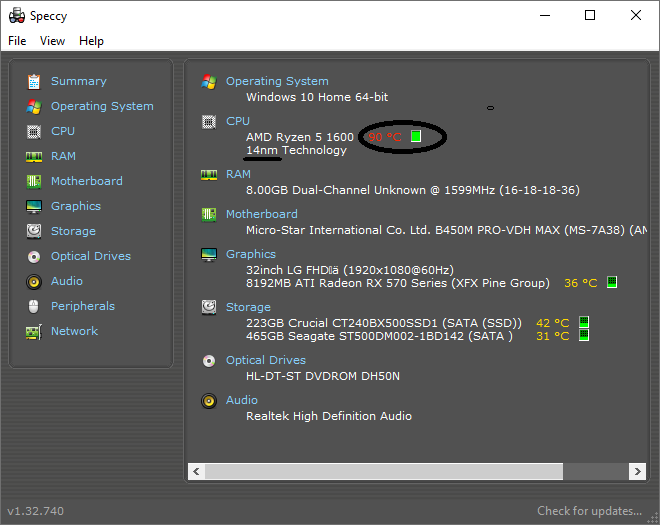Click the 90 °C CPU temperature value
The height and width of the screenshot is (525, 660).
(x=385, y=137)
